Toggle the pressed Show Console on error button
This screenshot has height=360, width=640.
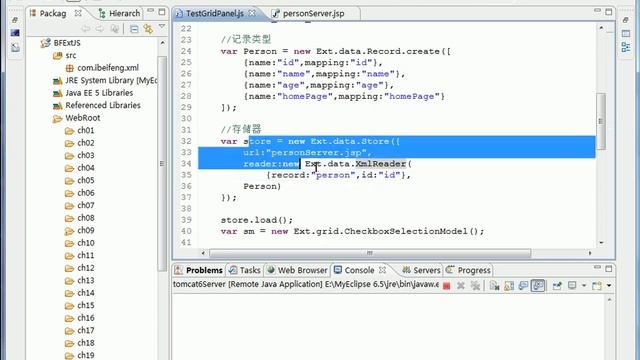538,286
